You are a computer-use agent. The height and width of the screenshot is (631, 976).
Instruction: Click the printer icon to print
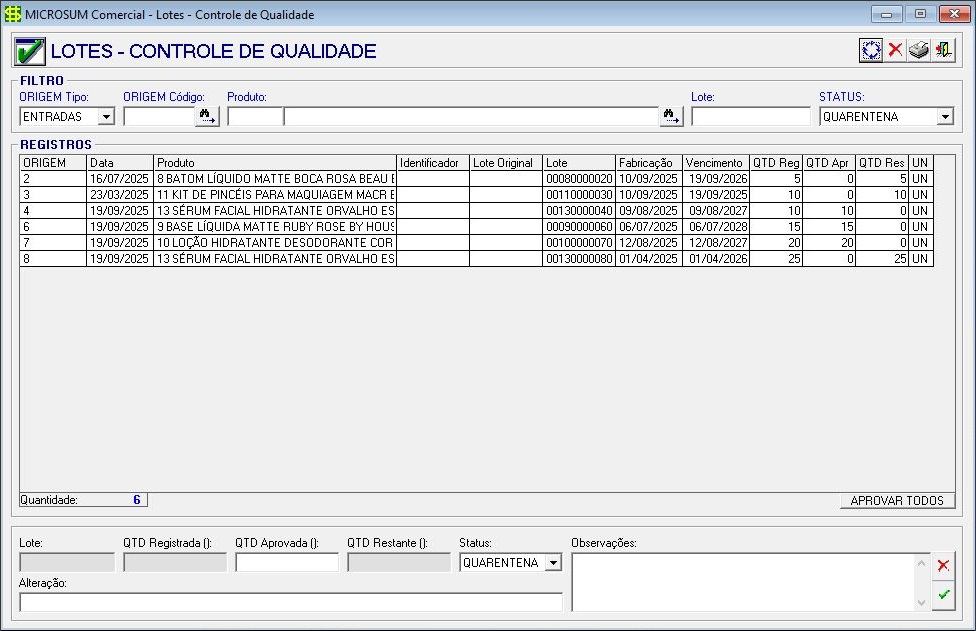coord(919,50)
